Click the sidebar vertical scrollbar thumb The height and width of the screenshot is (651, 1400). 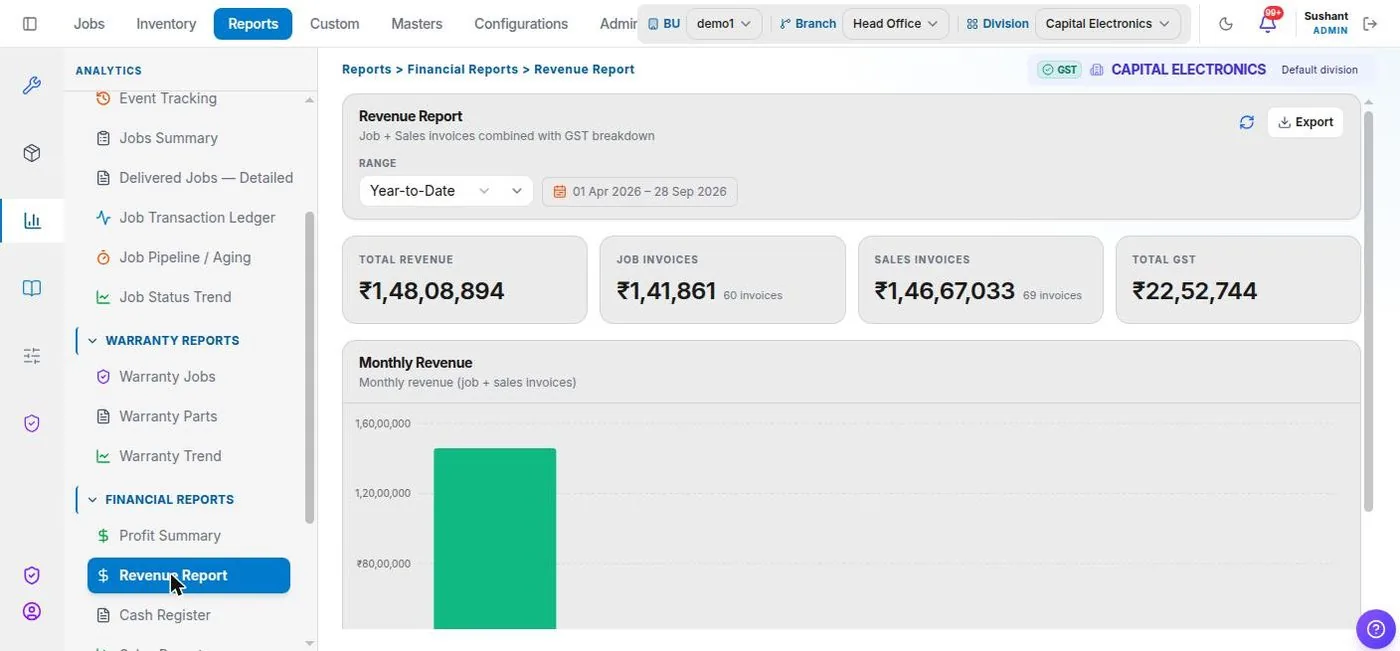pyautogui.click(x=309, y=367)
